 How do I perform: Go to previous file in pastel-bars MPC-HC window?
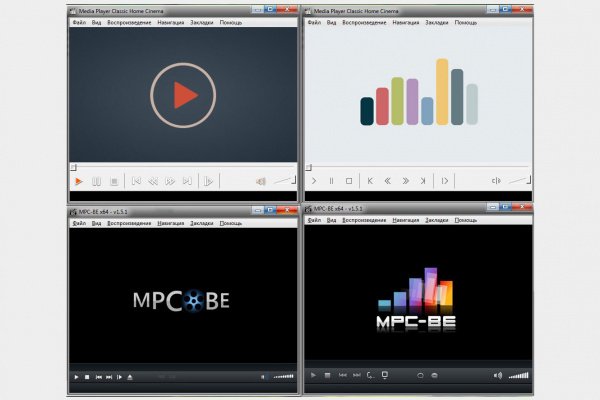coord(370,181)
